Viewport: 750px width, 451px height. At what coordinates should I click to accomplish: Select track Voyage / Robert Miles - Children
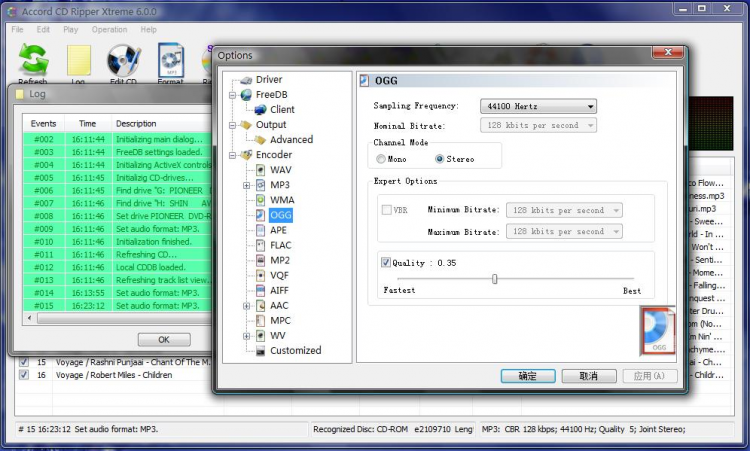[x=114, y=375]
